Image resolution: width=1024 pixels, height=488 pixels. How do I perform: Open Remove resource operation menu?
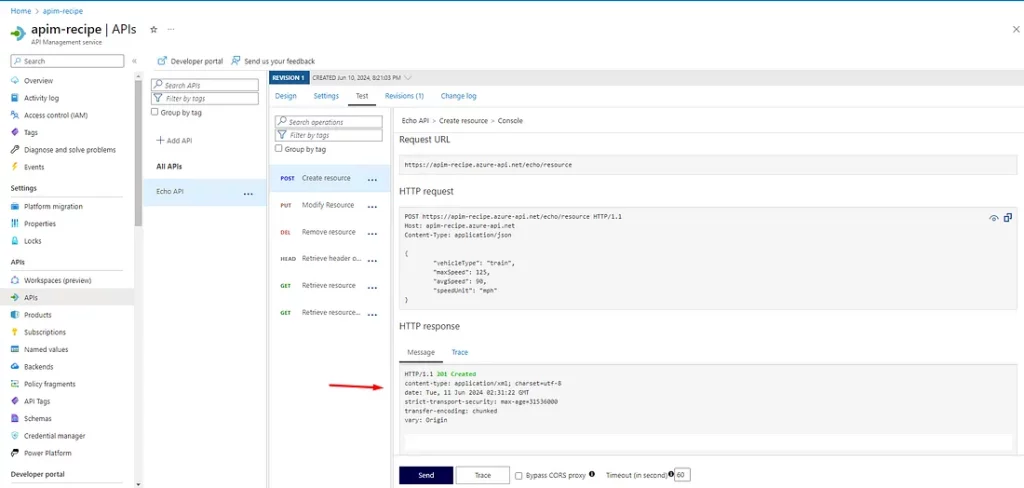click(372, 234)
